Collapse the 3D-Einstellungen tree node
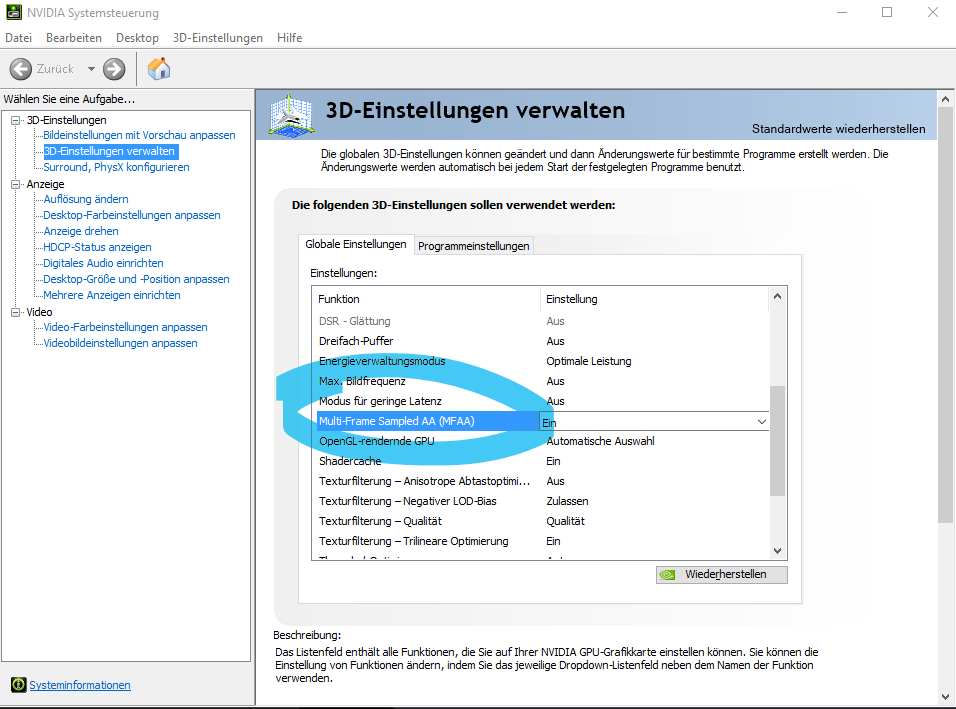Screen dimensions: 956x709 [16, 120]
